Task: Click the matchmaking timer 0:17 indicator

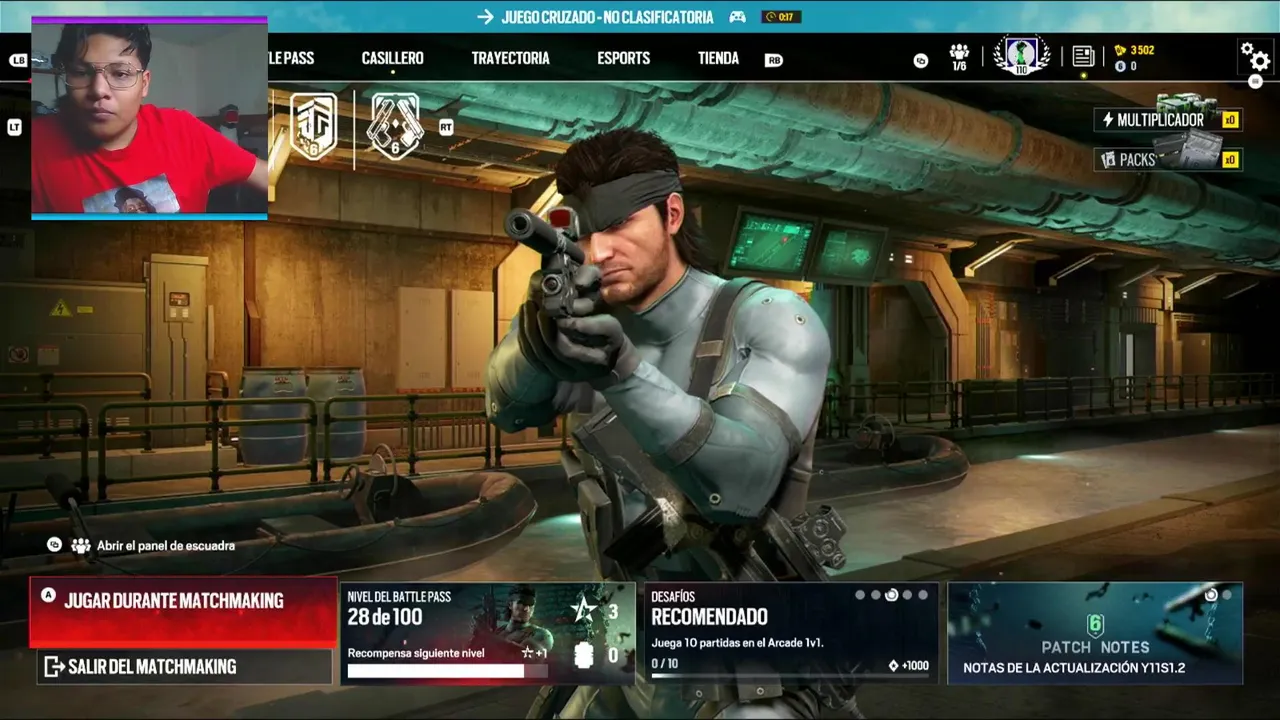Action: tap(781, 17)
